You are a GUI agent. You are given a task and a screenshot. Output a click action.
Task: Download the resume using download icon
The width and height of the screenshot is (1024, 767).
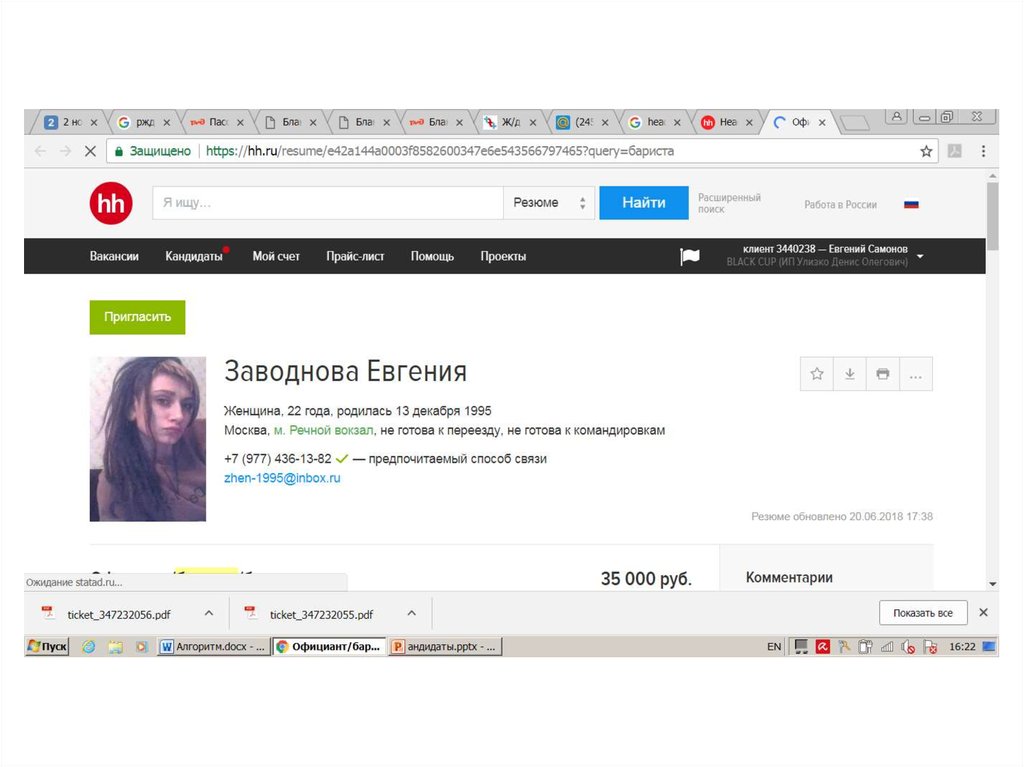(850, 374)
